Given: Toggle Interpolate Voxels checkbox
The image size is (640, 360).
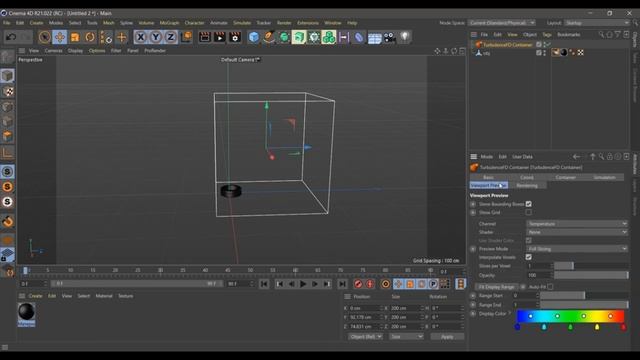Looking at the screenshot, I should (x=529, y=257).
